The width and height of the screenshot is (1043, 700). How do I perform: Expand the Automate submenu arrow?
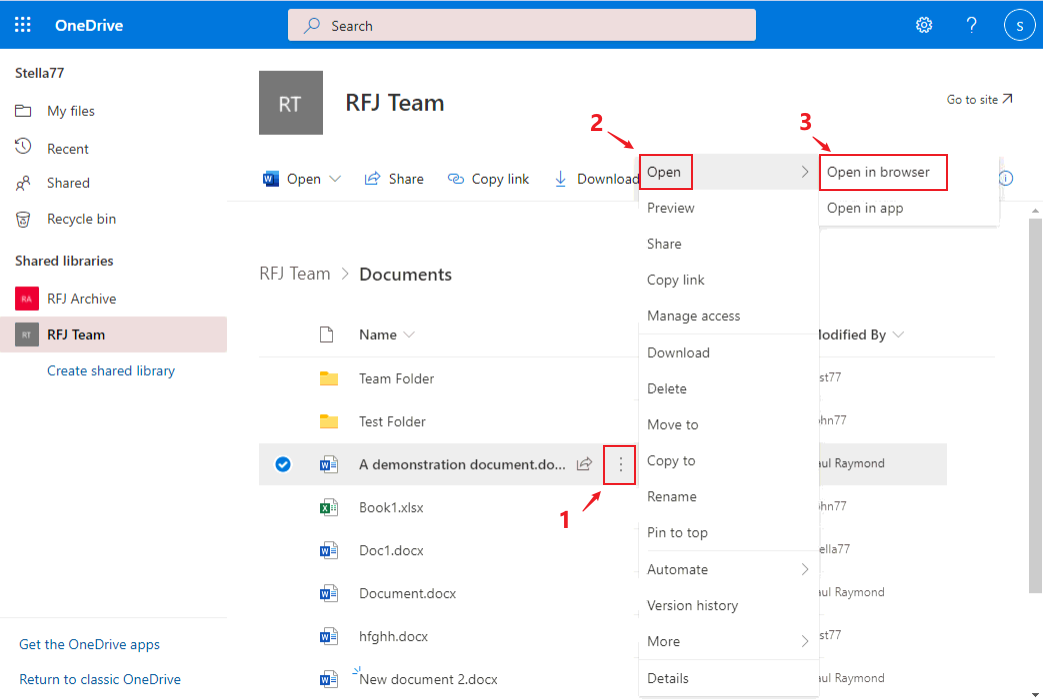(x=805, y=569)
